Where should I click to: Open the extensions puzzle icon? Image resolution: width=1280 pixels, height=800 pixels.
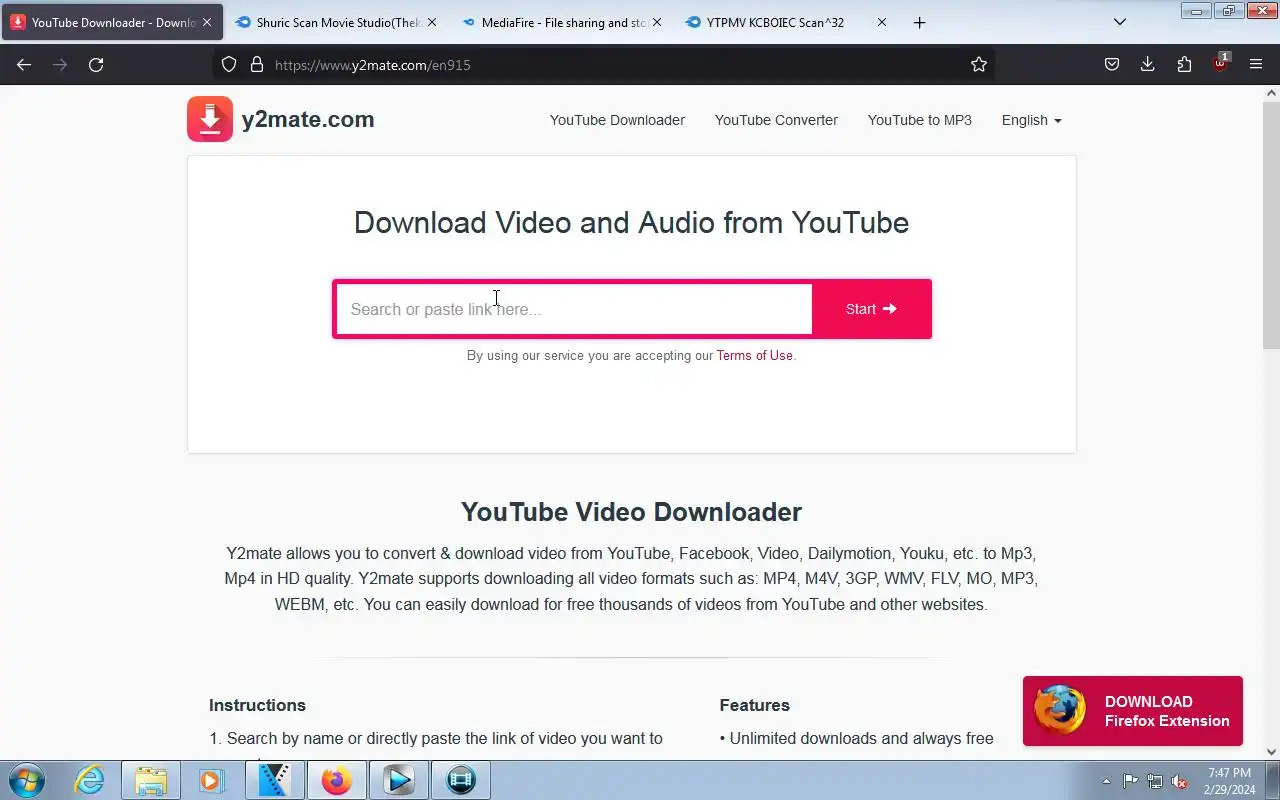click(x=1184, y=64)
